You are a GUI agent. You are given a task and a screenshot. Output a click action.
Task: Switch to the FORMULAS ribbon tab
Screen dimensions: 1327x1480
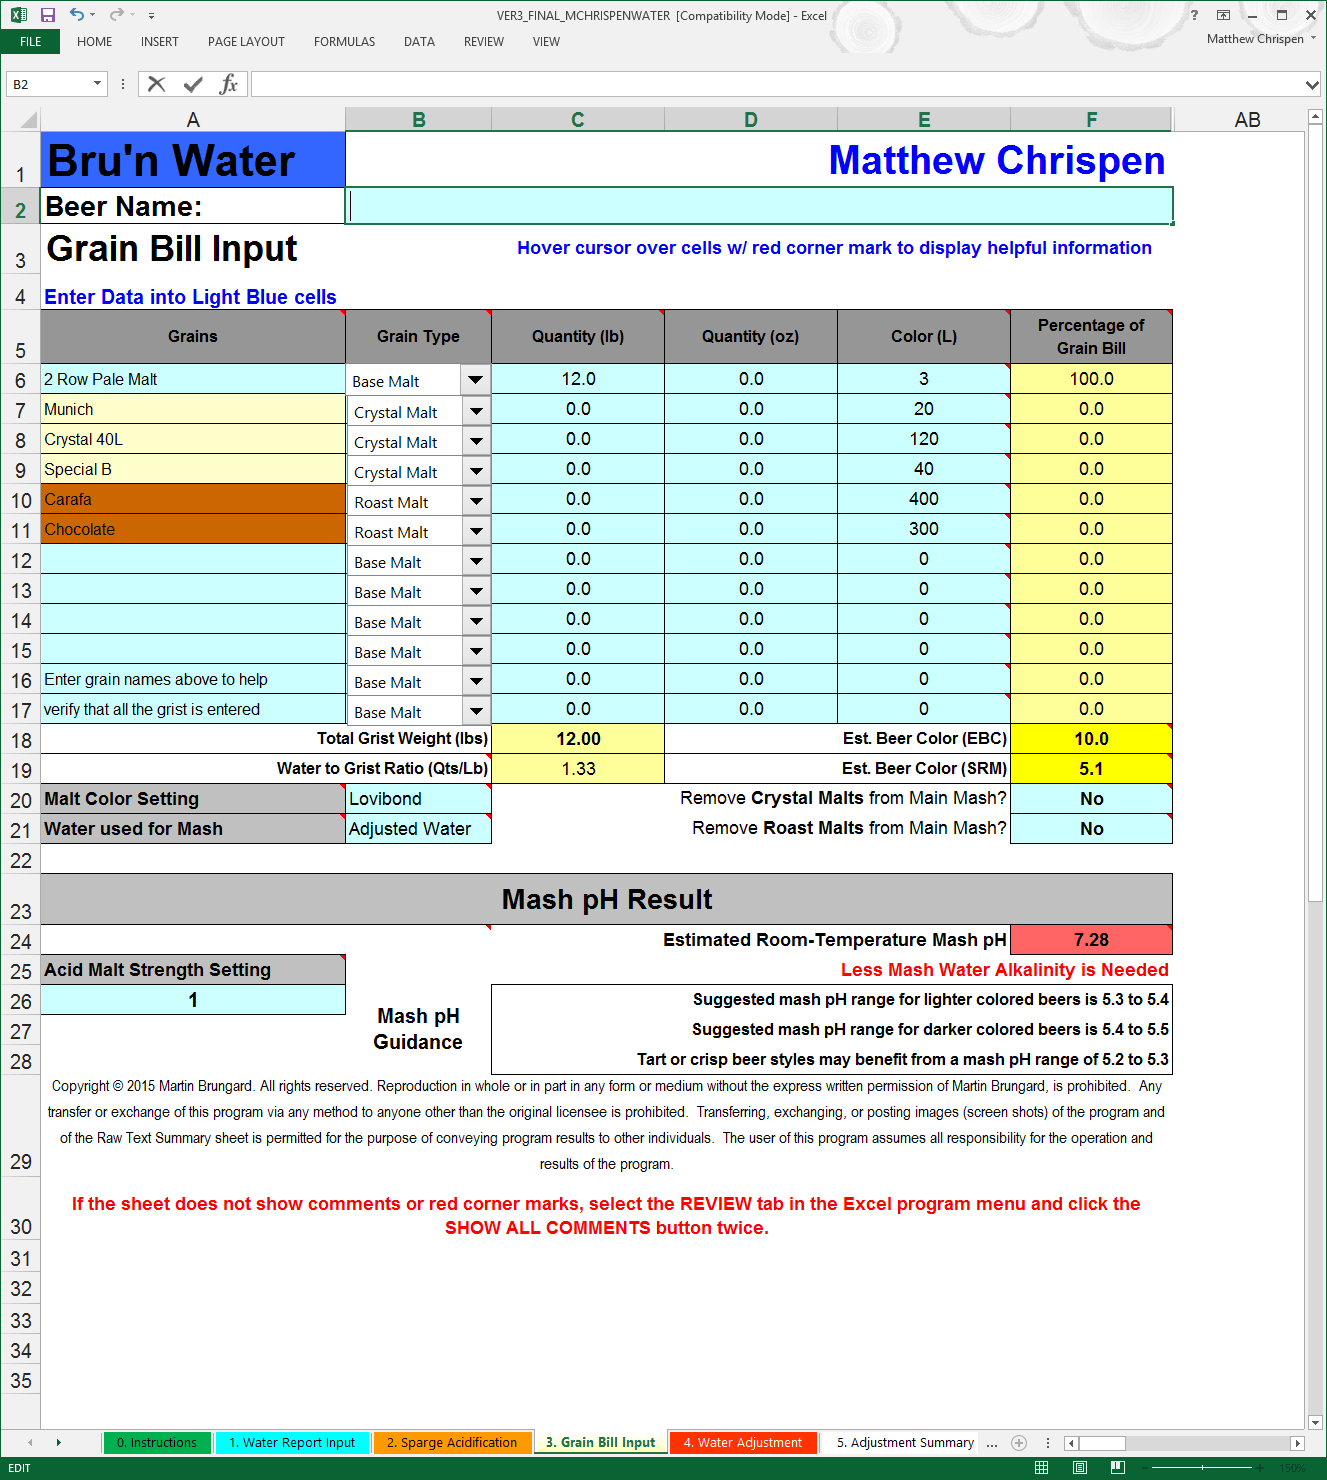[x=344, y=42]
